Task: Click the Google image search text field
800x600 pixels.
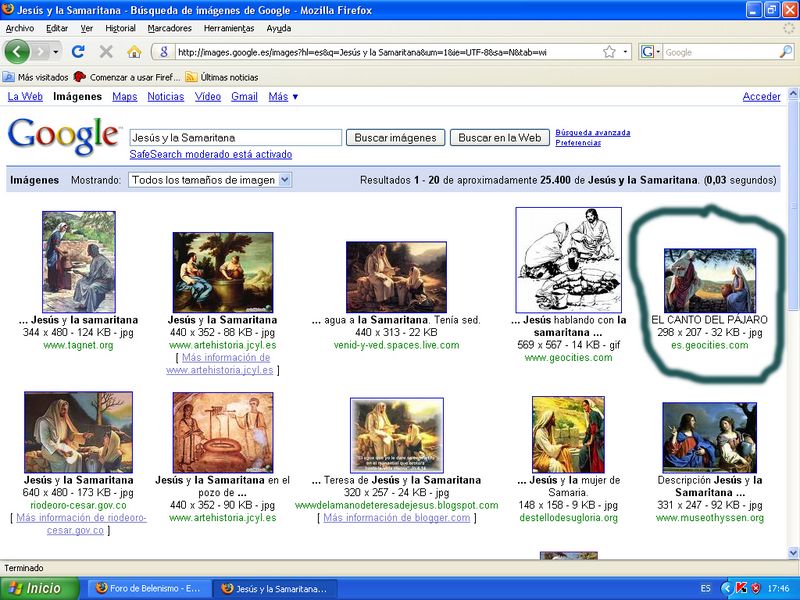Action: click(235, 138)
